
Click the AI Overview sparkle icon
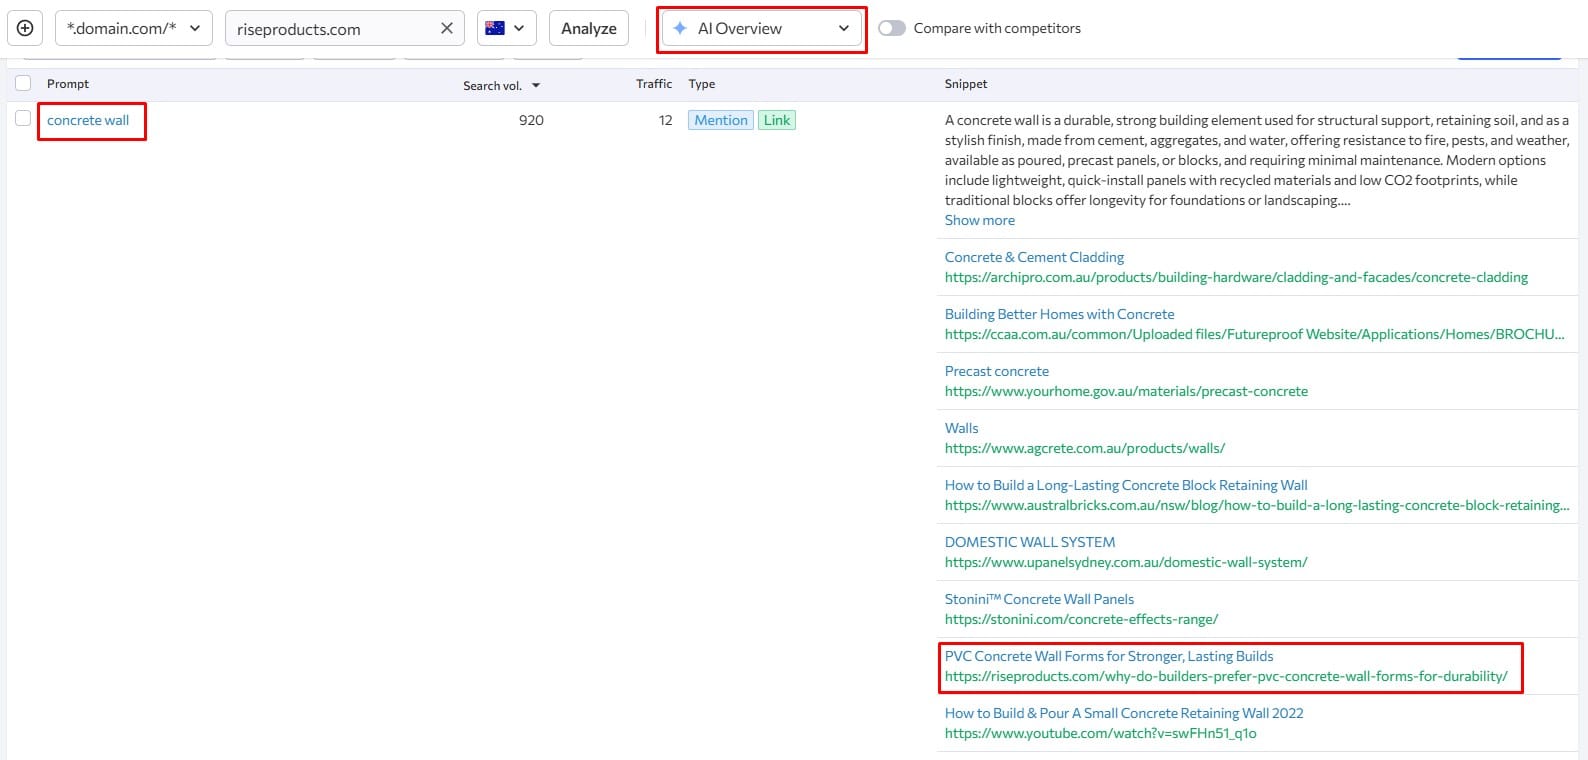[680, 28]
